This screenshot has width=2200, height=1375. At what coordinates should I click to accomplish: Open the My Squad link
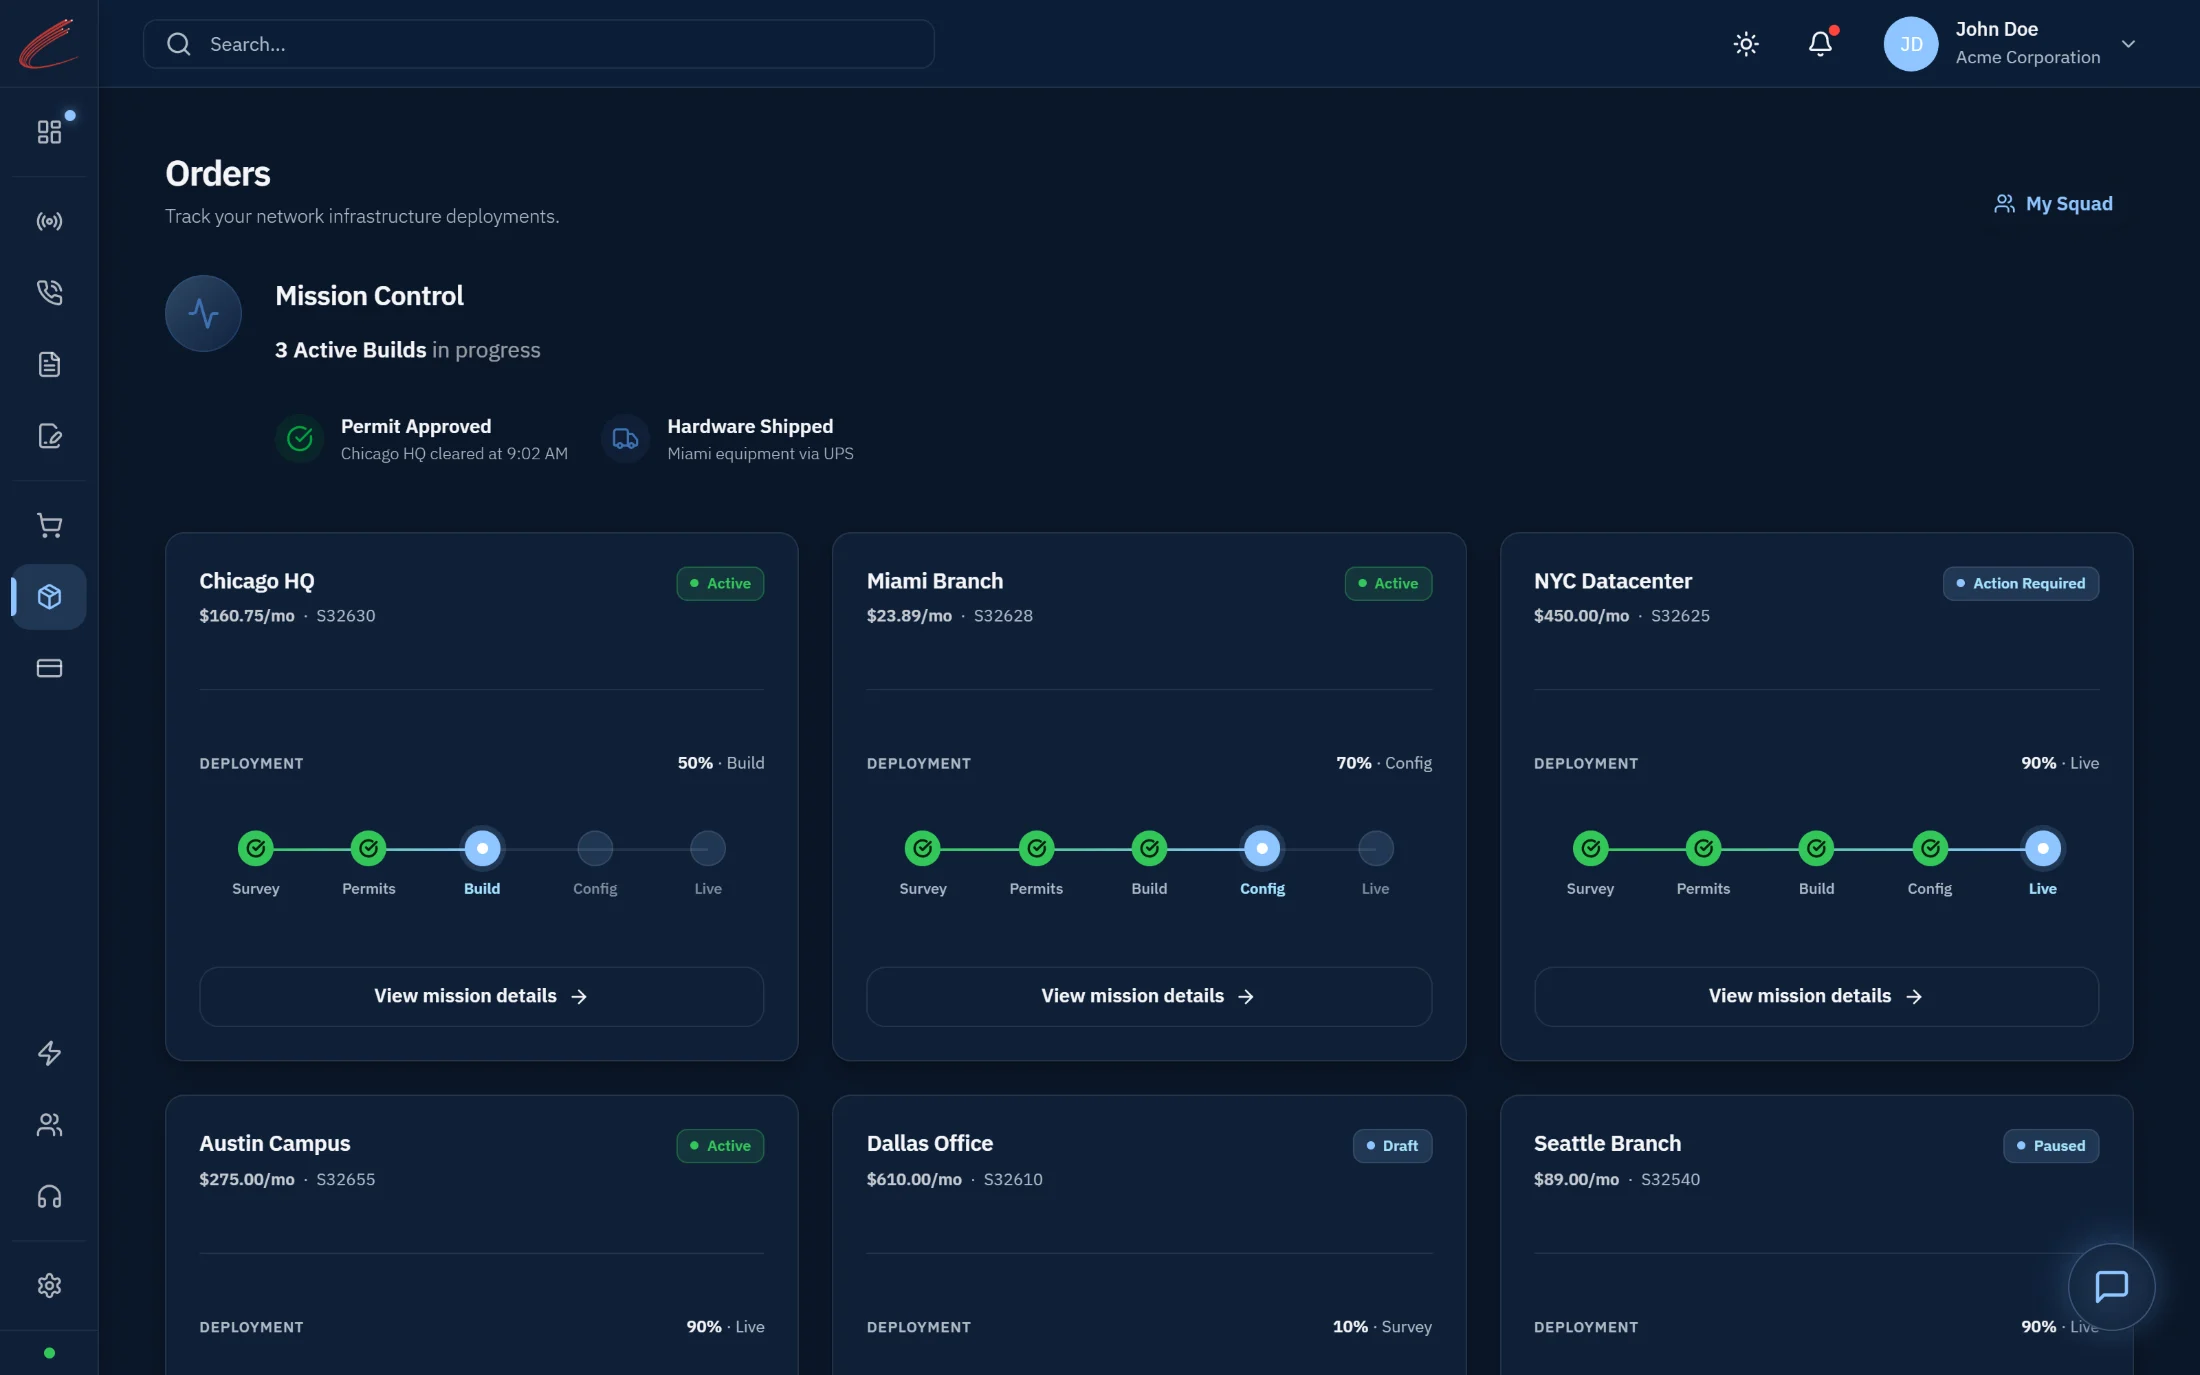point(2053,204)
